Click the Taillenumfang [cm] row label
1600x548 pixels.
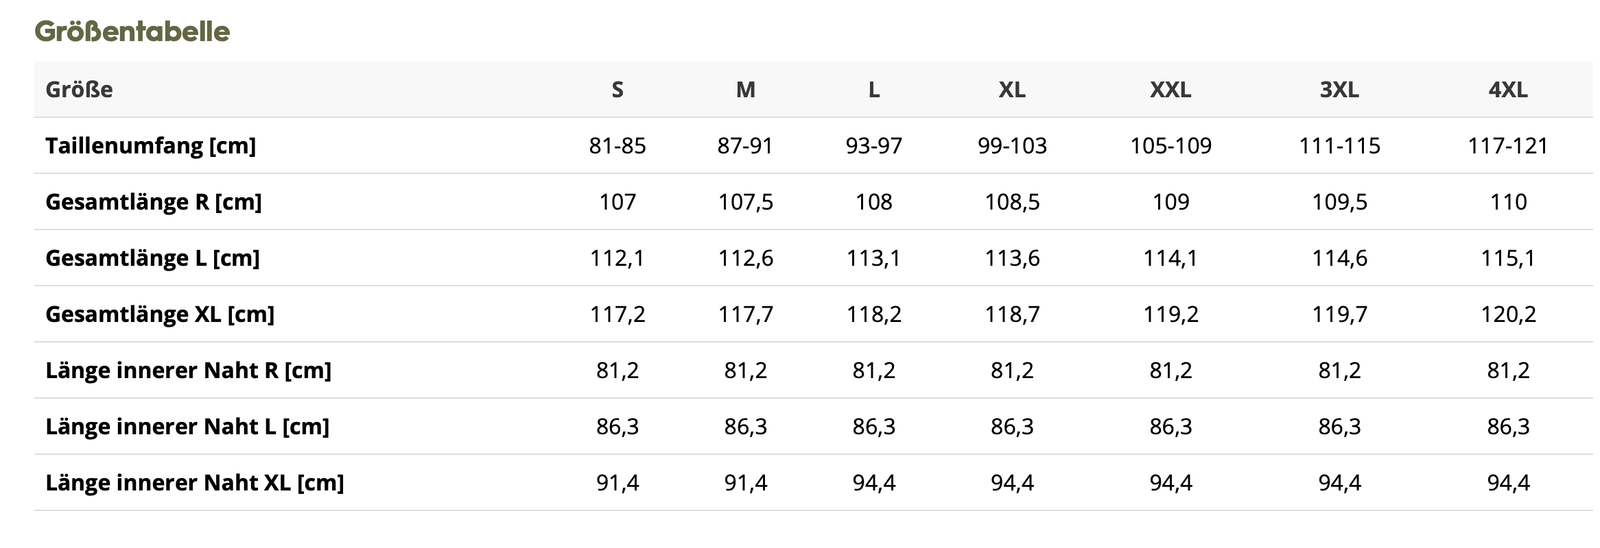pyautogui.click(x=150, y=146)
